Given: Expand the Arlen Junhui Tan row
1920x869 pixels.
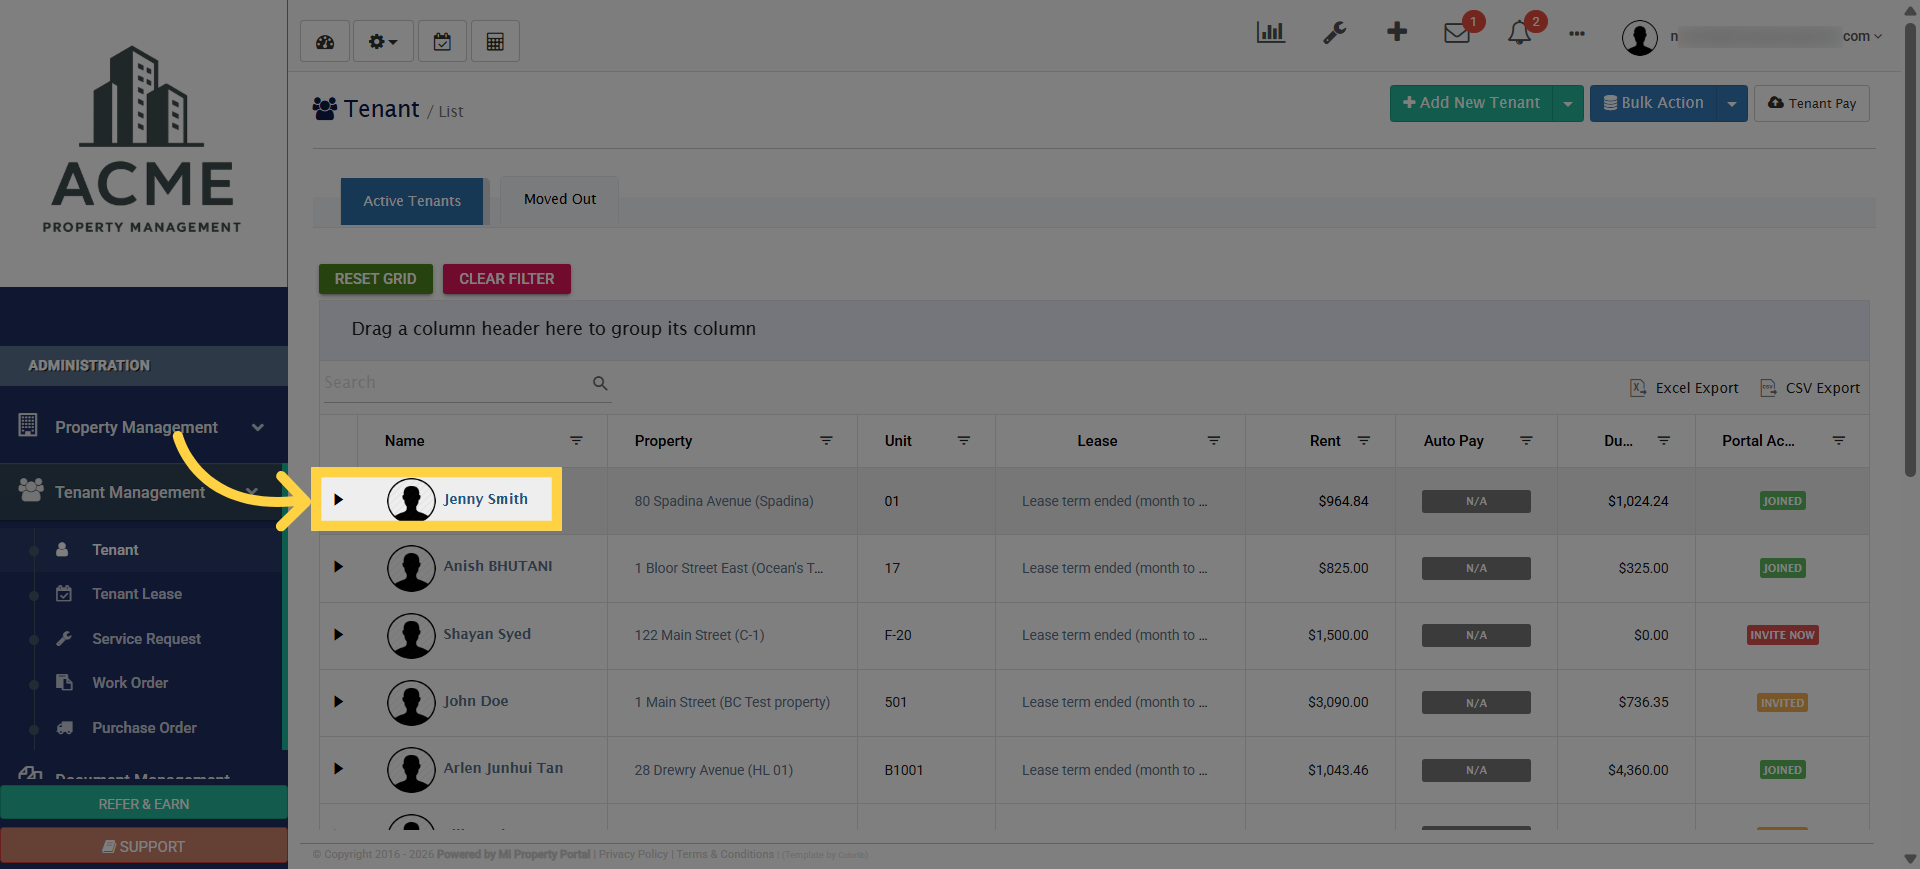Looking at the screenshot, I should click(338, 768).
